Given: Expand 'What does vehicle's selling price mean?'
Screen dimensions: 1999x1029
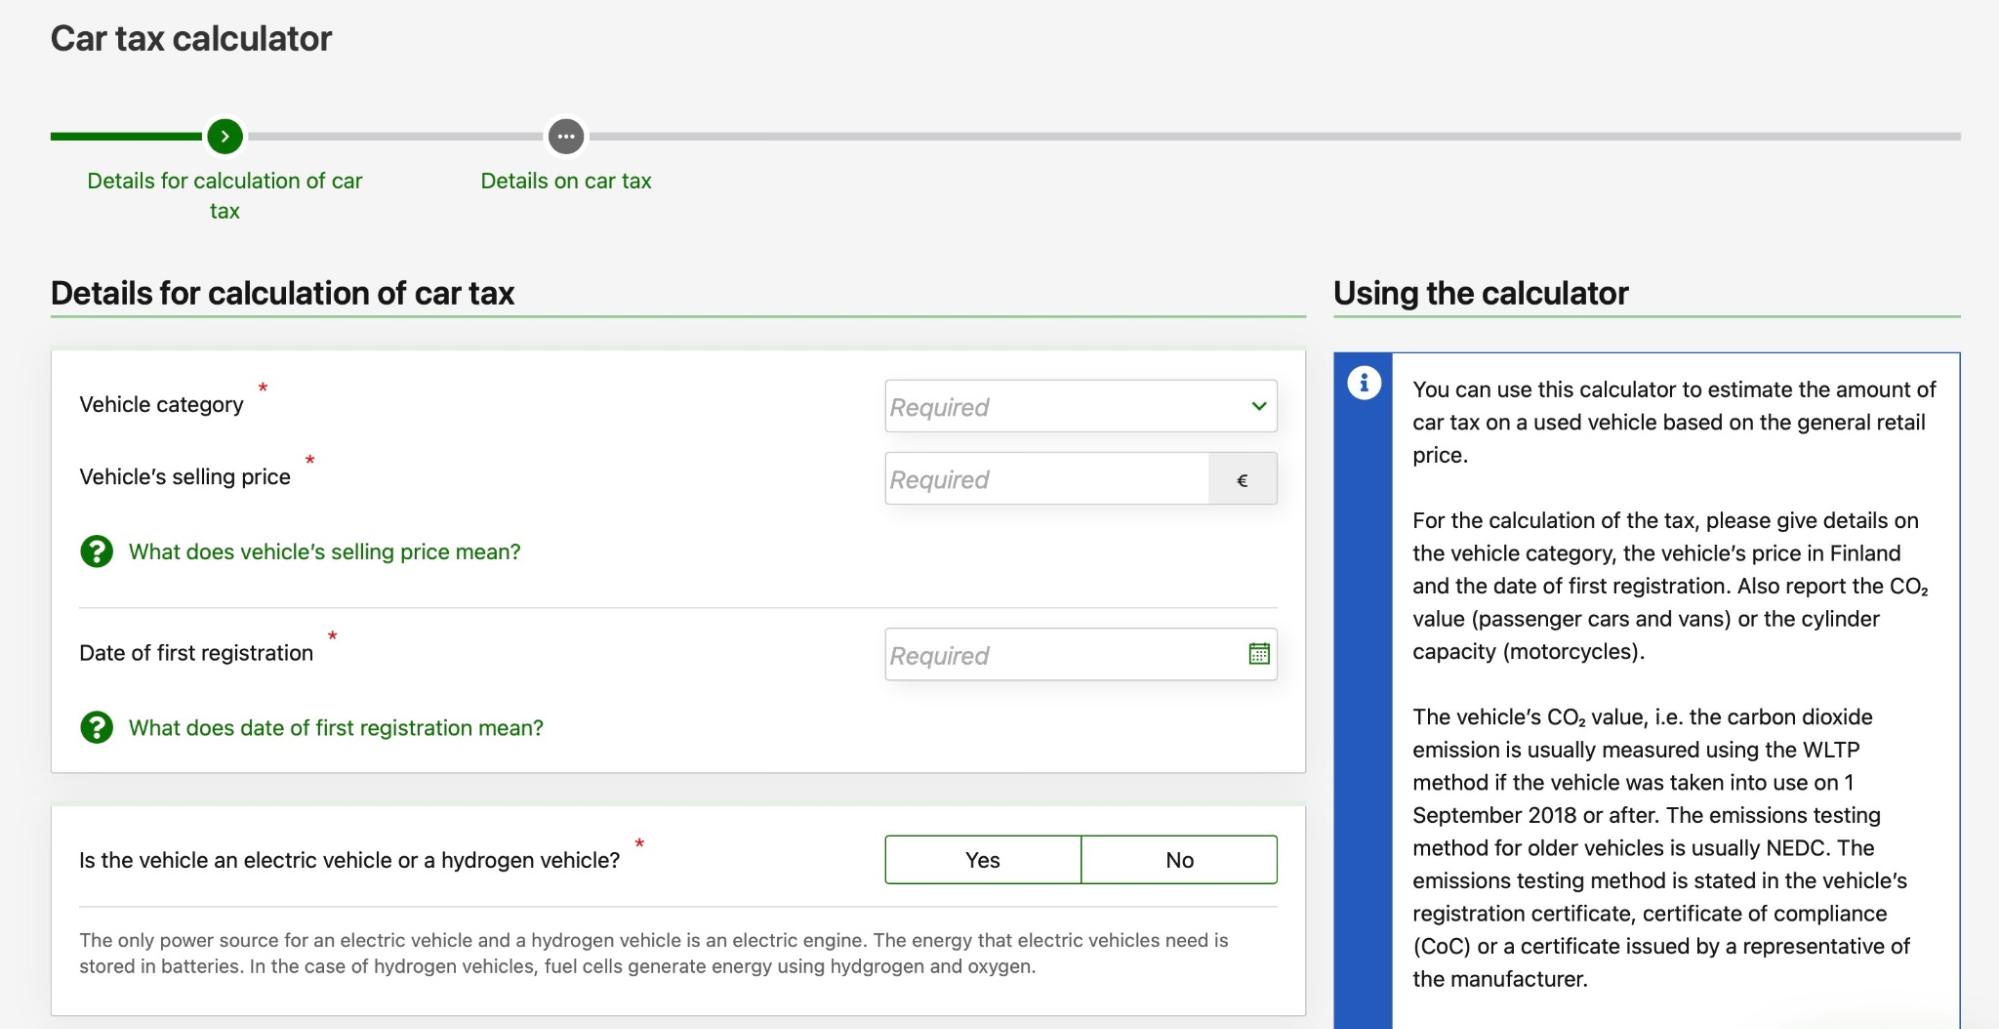Looking at the screenshot, I should (x=324, y=552).
